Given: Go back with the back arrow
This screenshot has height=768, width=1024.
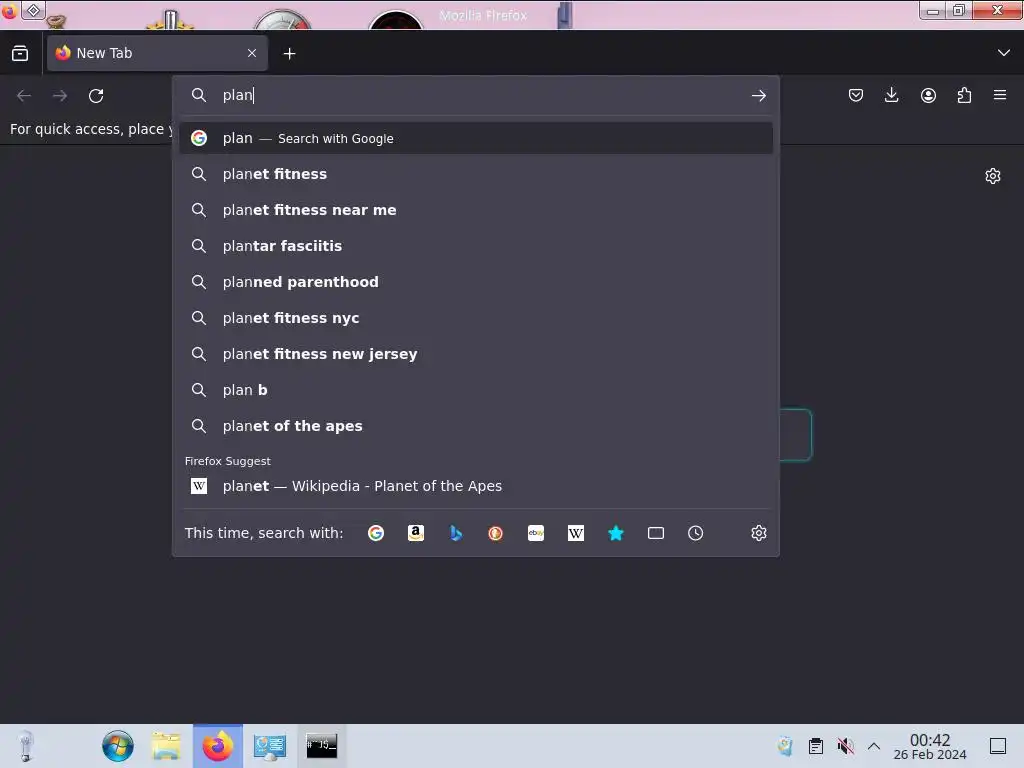Looking at the screenshot, I should (x=24, y=96).
